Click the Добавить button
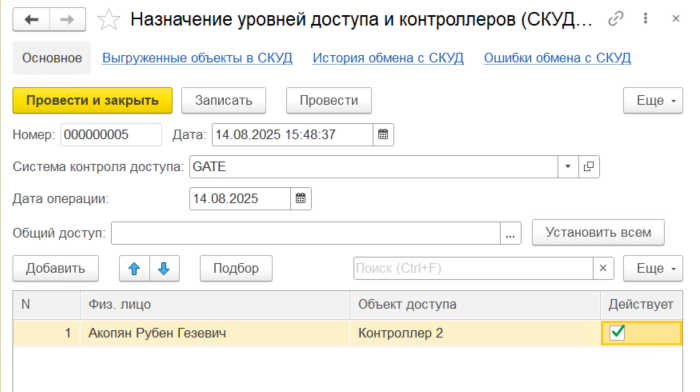The height and width of the screenshot is (392, 700). coord(55,268)
